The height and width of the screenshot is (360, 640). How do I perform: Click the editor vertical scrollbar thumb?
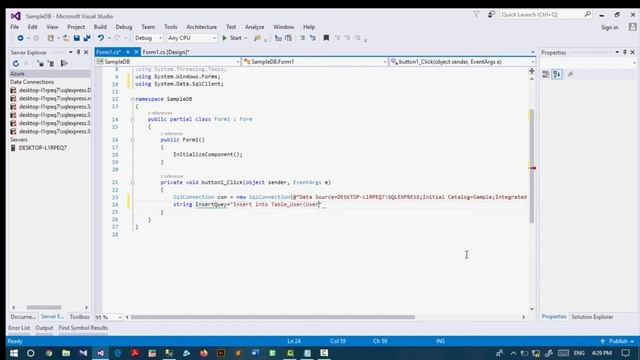click(531, 166)
